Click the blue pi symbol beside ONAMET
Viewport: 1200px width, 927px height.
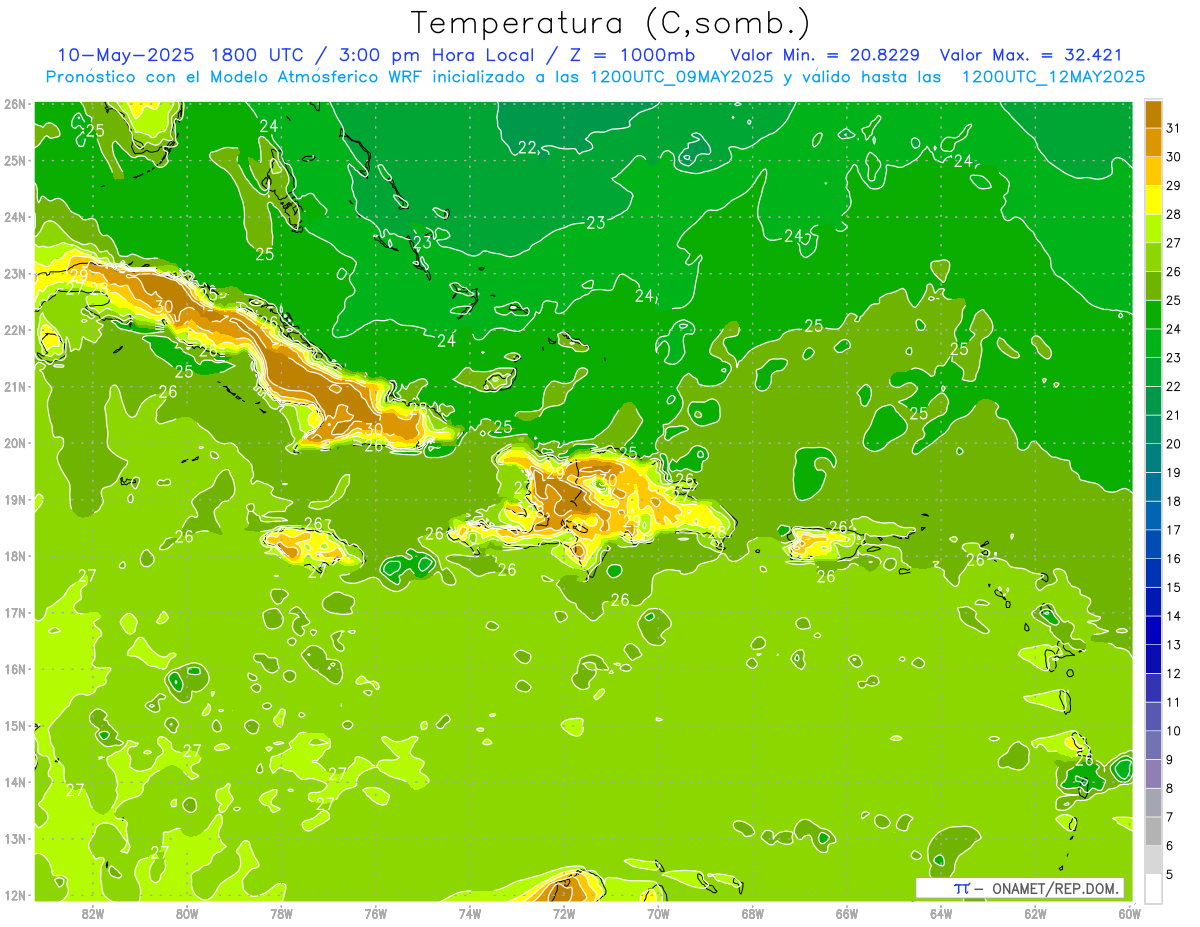[961, 888]
